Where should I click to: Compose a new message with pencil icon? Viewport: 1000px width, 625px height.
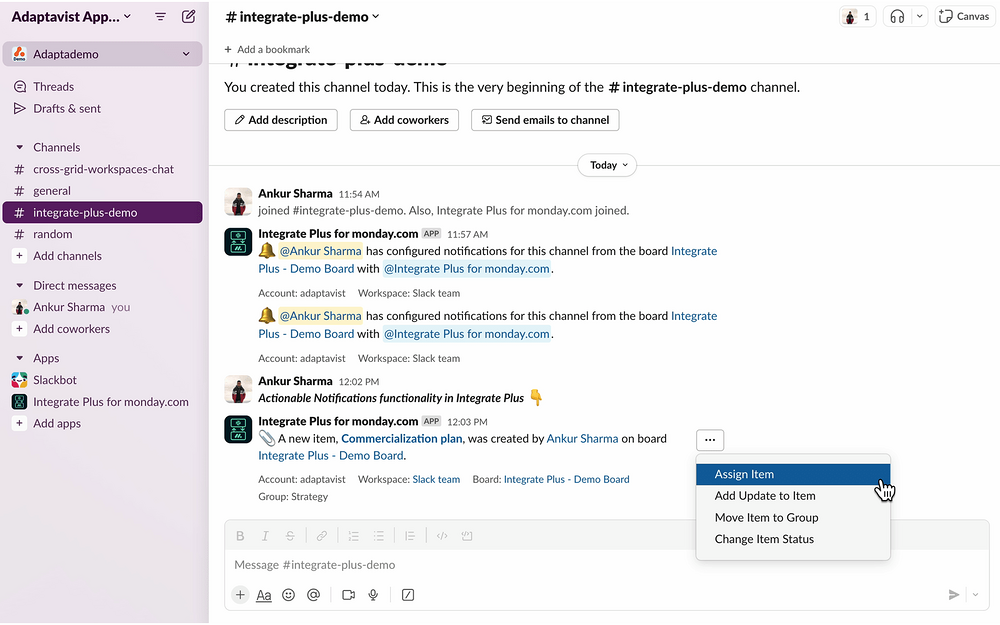click(x=188, y=17)
